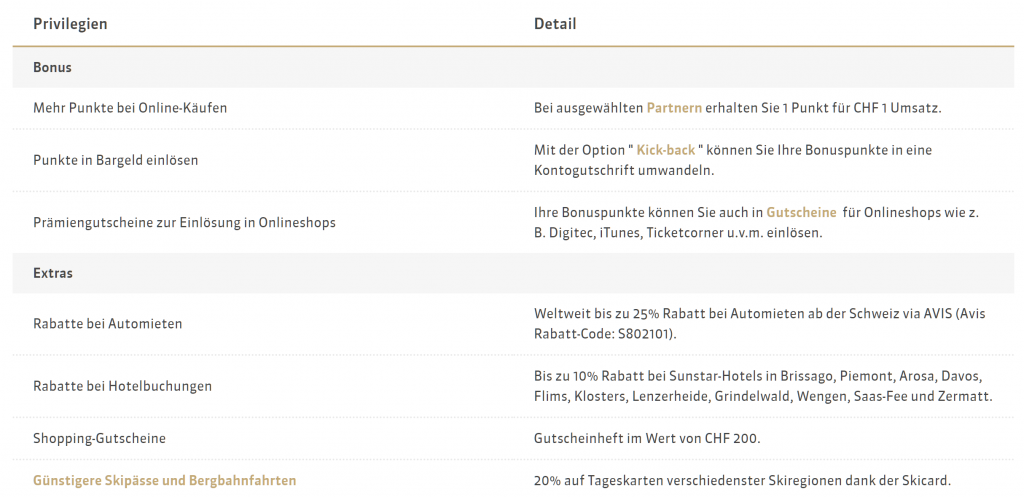Open the Gutscheine link for Onlineshops

tap(800, 212)
